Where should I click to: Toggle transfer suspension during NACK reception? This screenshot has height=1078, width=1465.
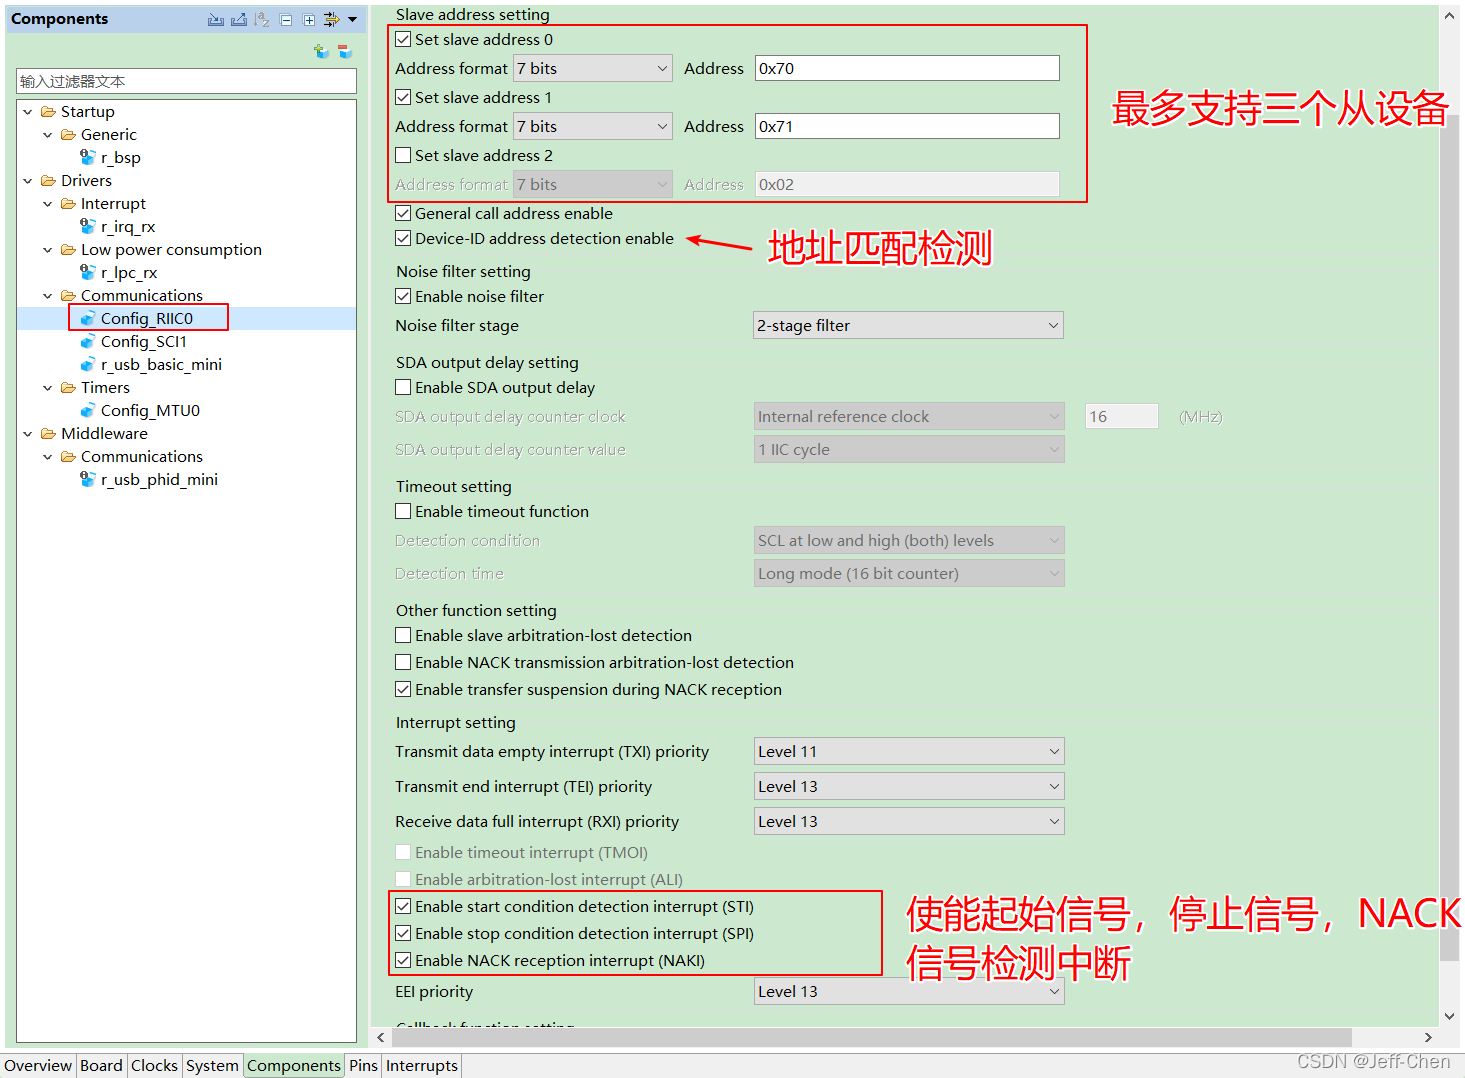(x=403, y=689)
